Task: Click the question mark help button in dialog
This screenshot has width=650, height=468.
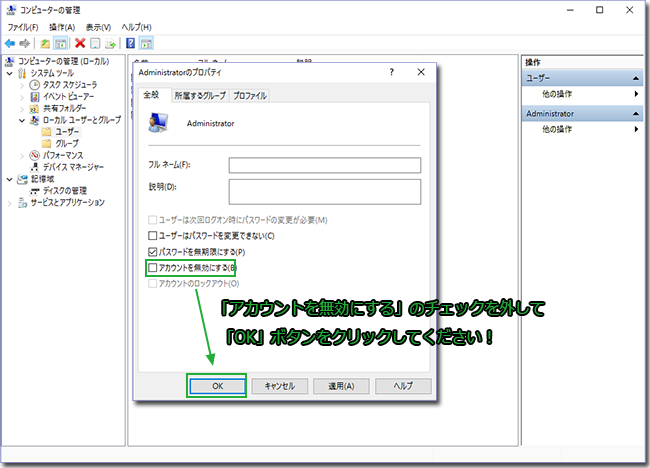Action: click(391, 72)
